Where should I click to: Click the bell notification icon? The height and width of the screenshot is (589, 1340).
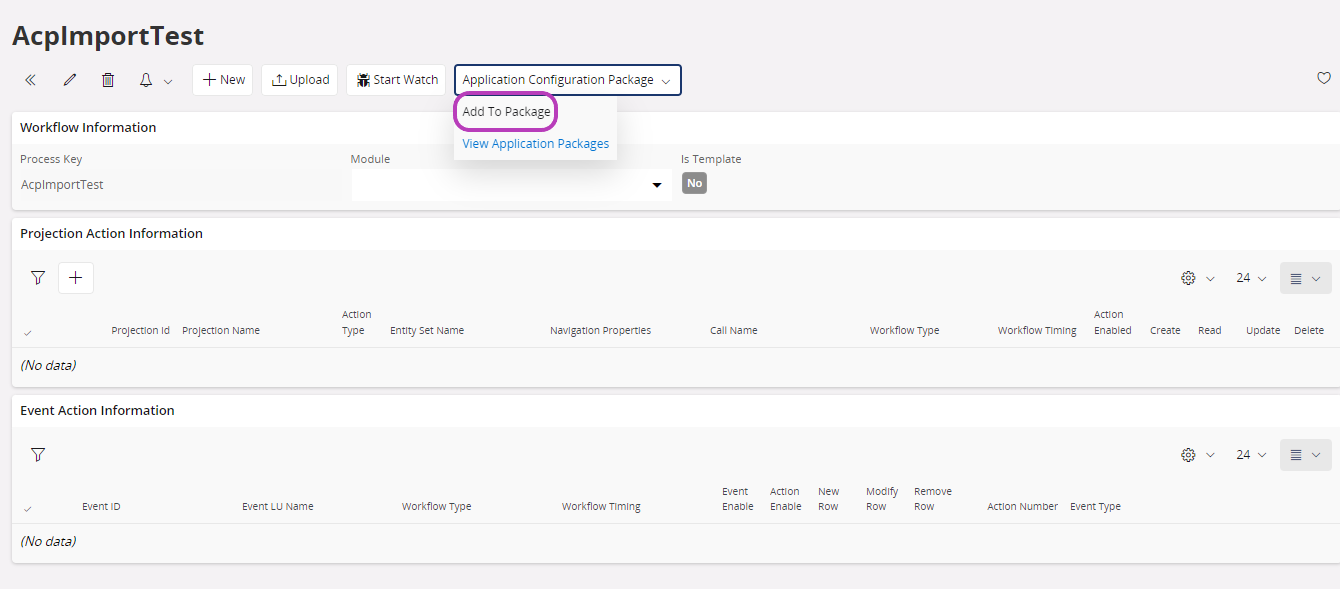tap(146, 80)
